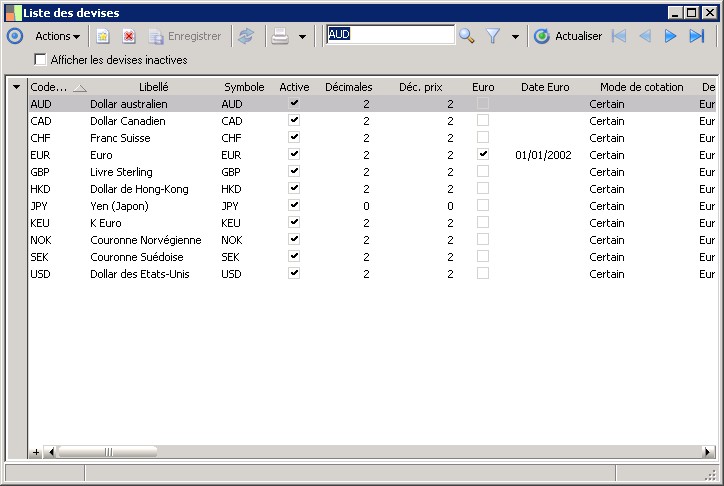Select the Franc Suisse label cell
This screenshot has height=486, width=724.
(x=120, y=138)
